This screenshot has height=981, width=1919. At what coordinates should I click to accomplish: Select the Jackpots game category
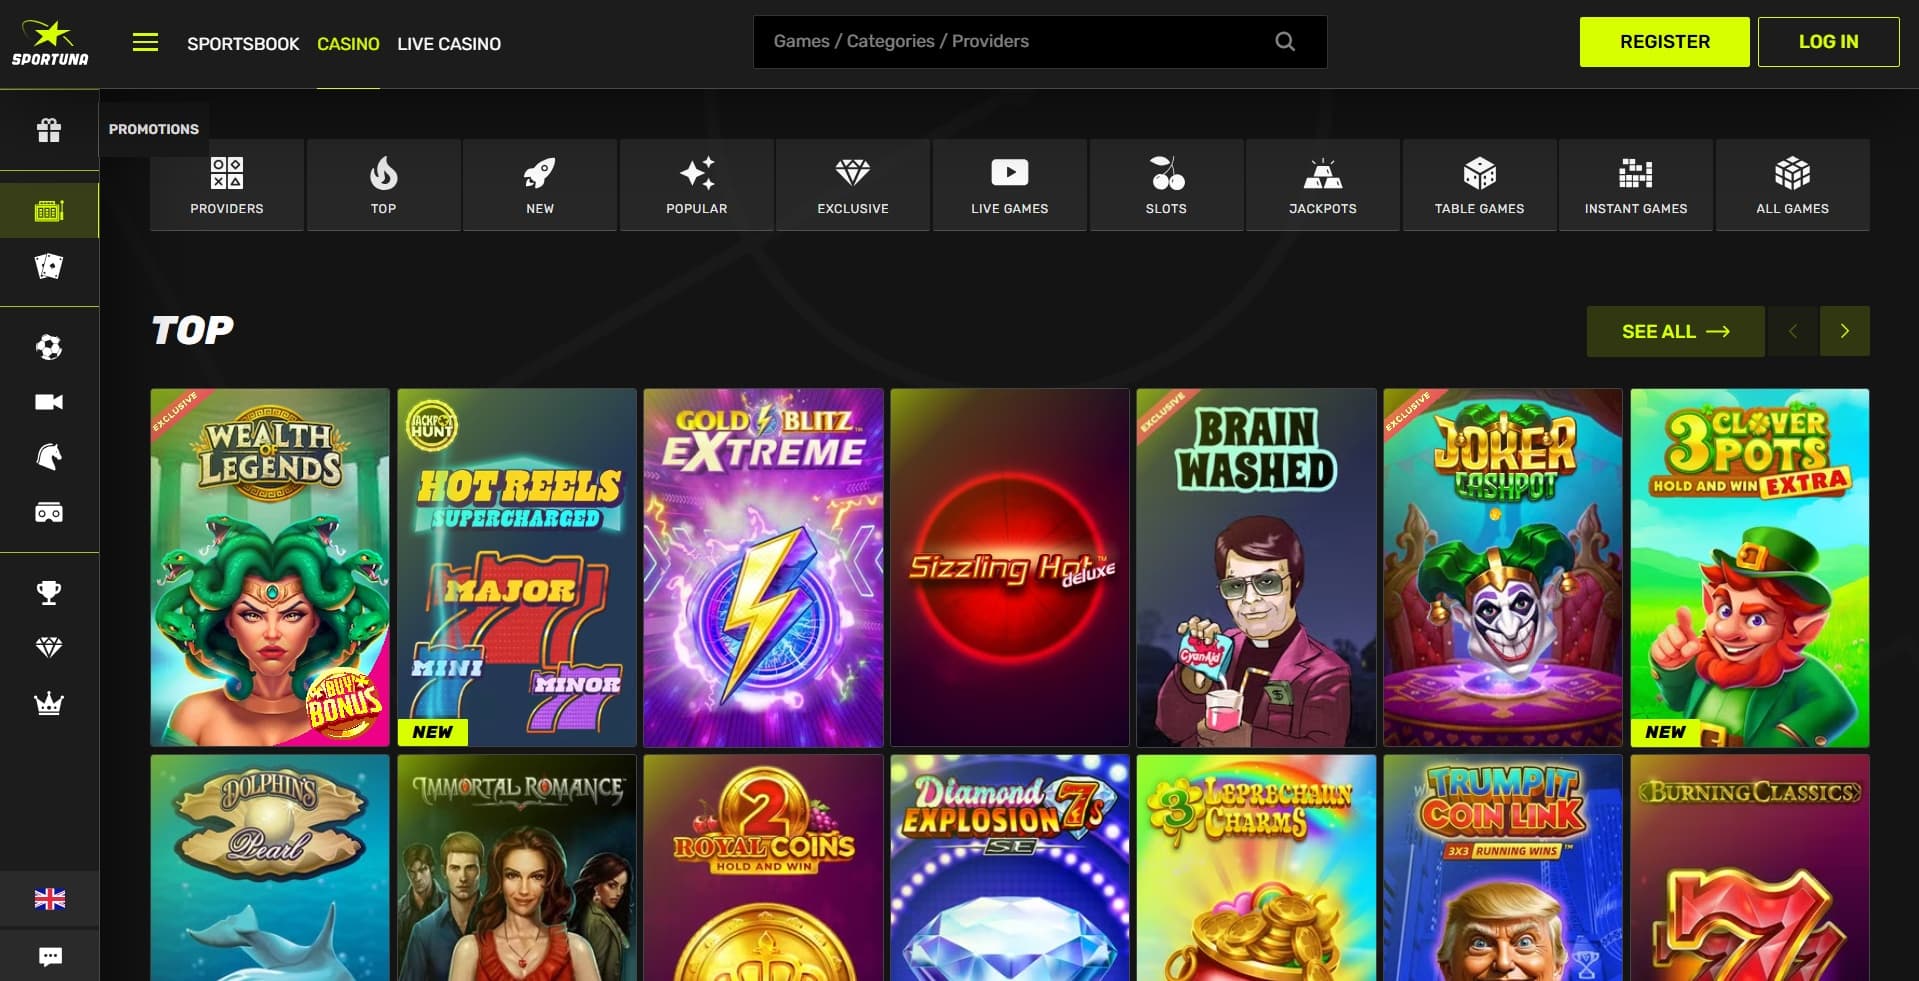coord(1322,185)
